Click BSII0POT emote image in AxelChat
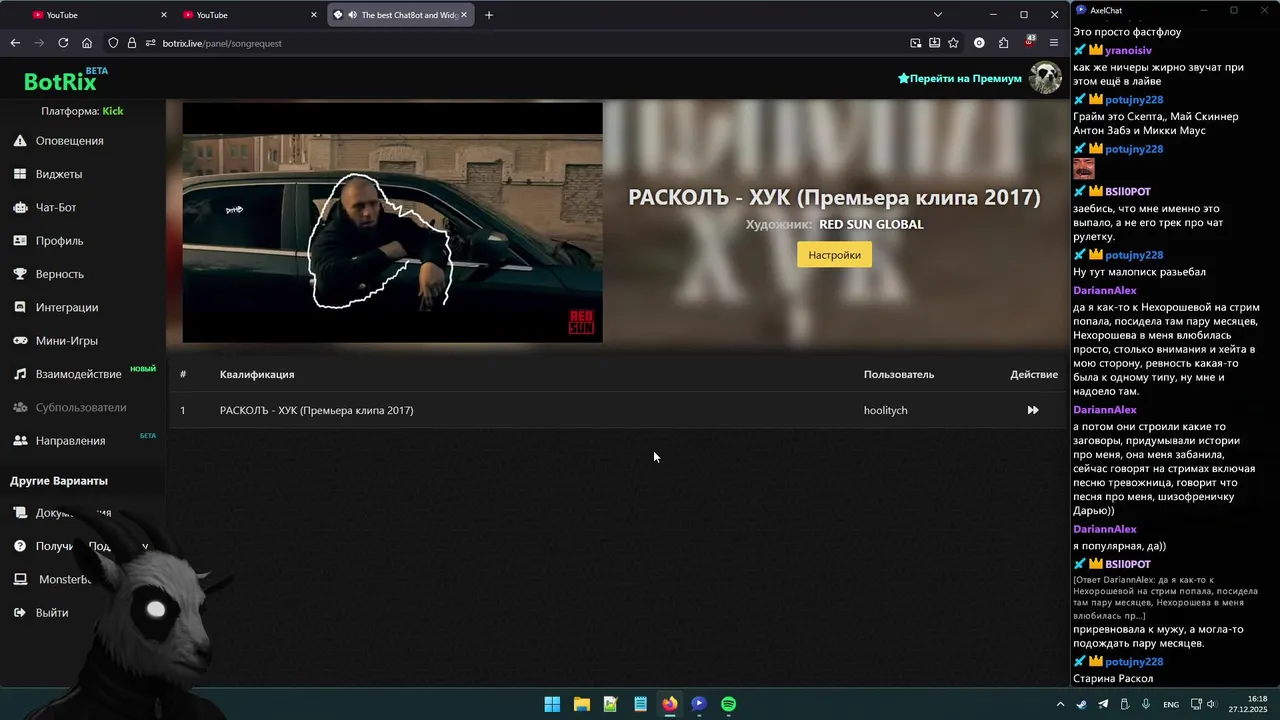 coord(1084,169)
